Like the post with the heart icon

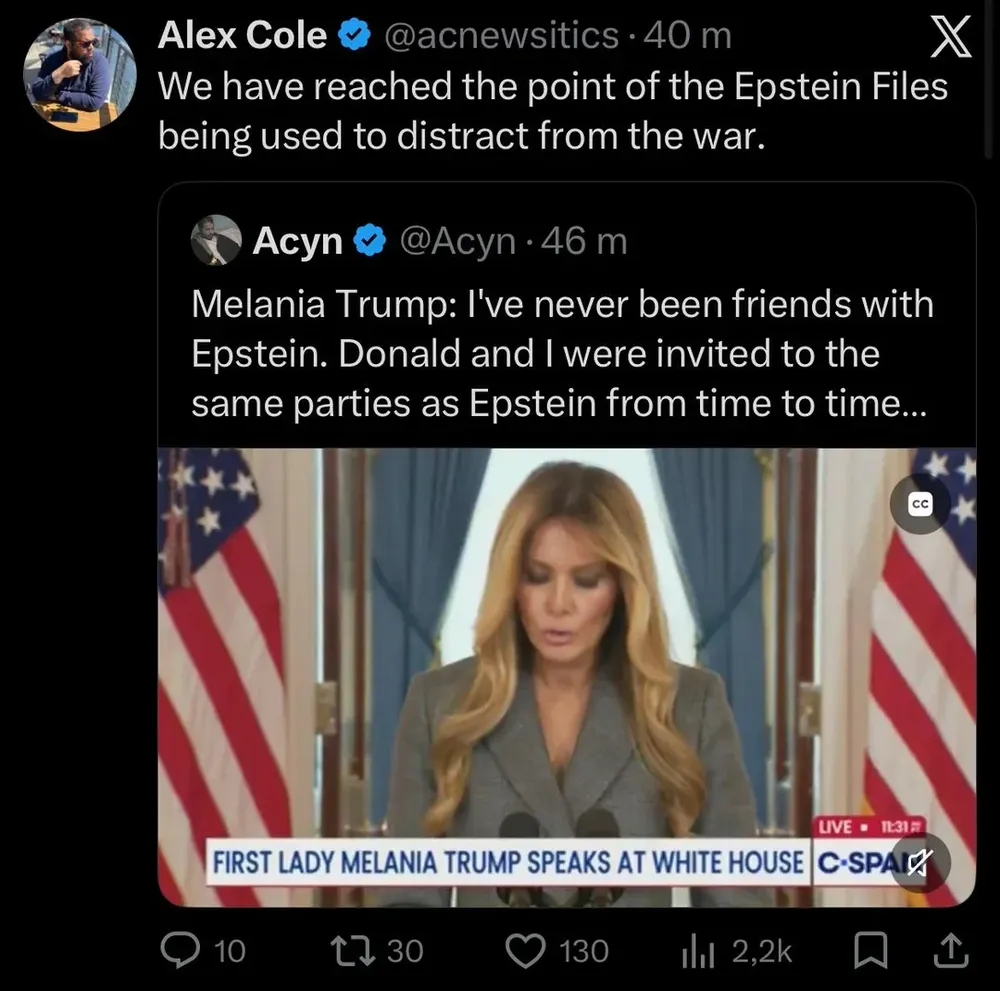524,950
